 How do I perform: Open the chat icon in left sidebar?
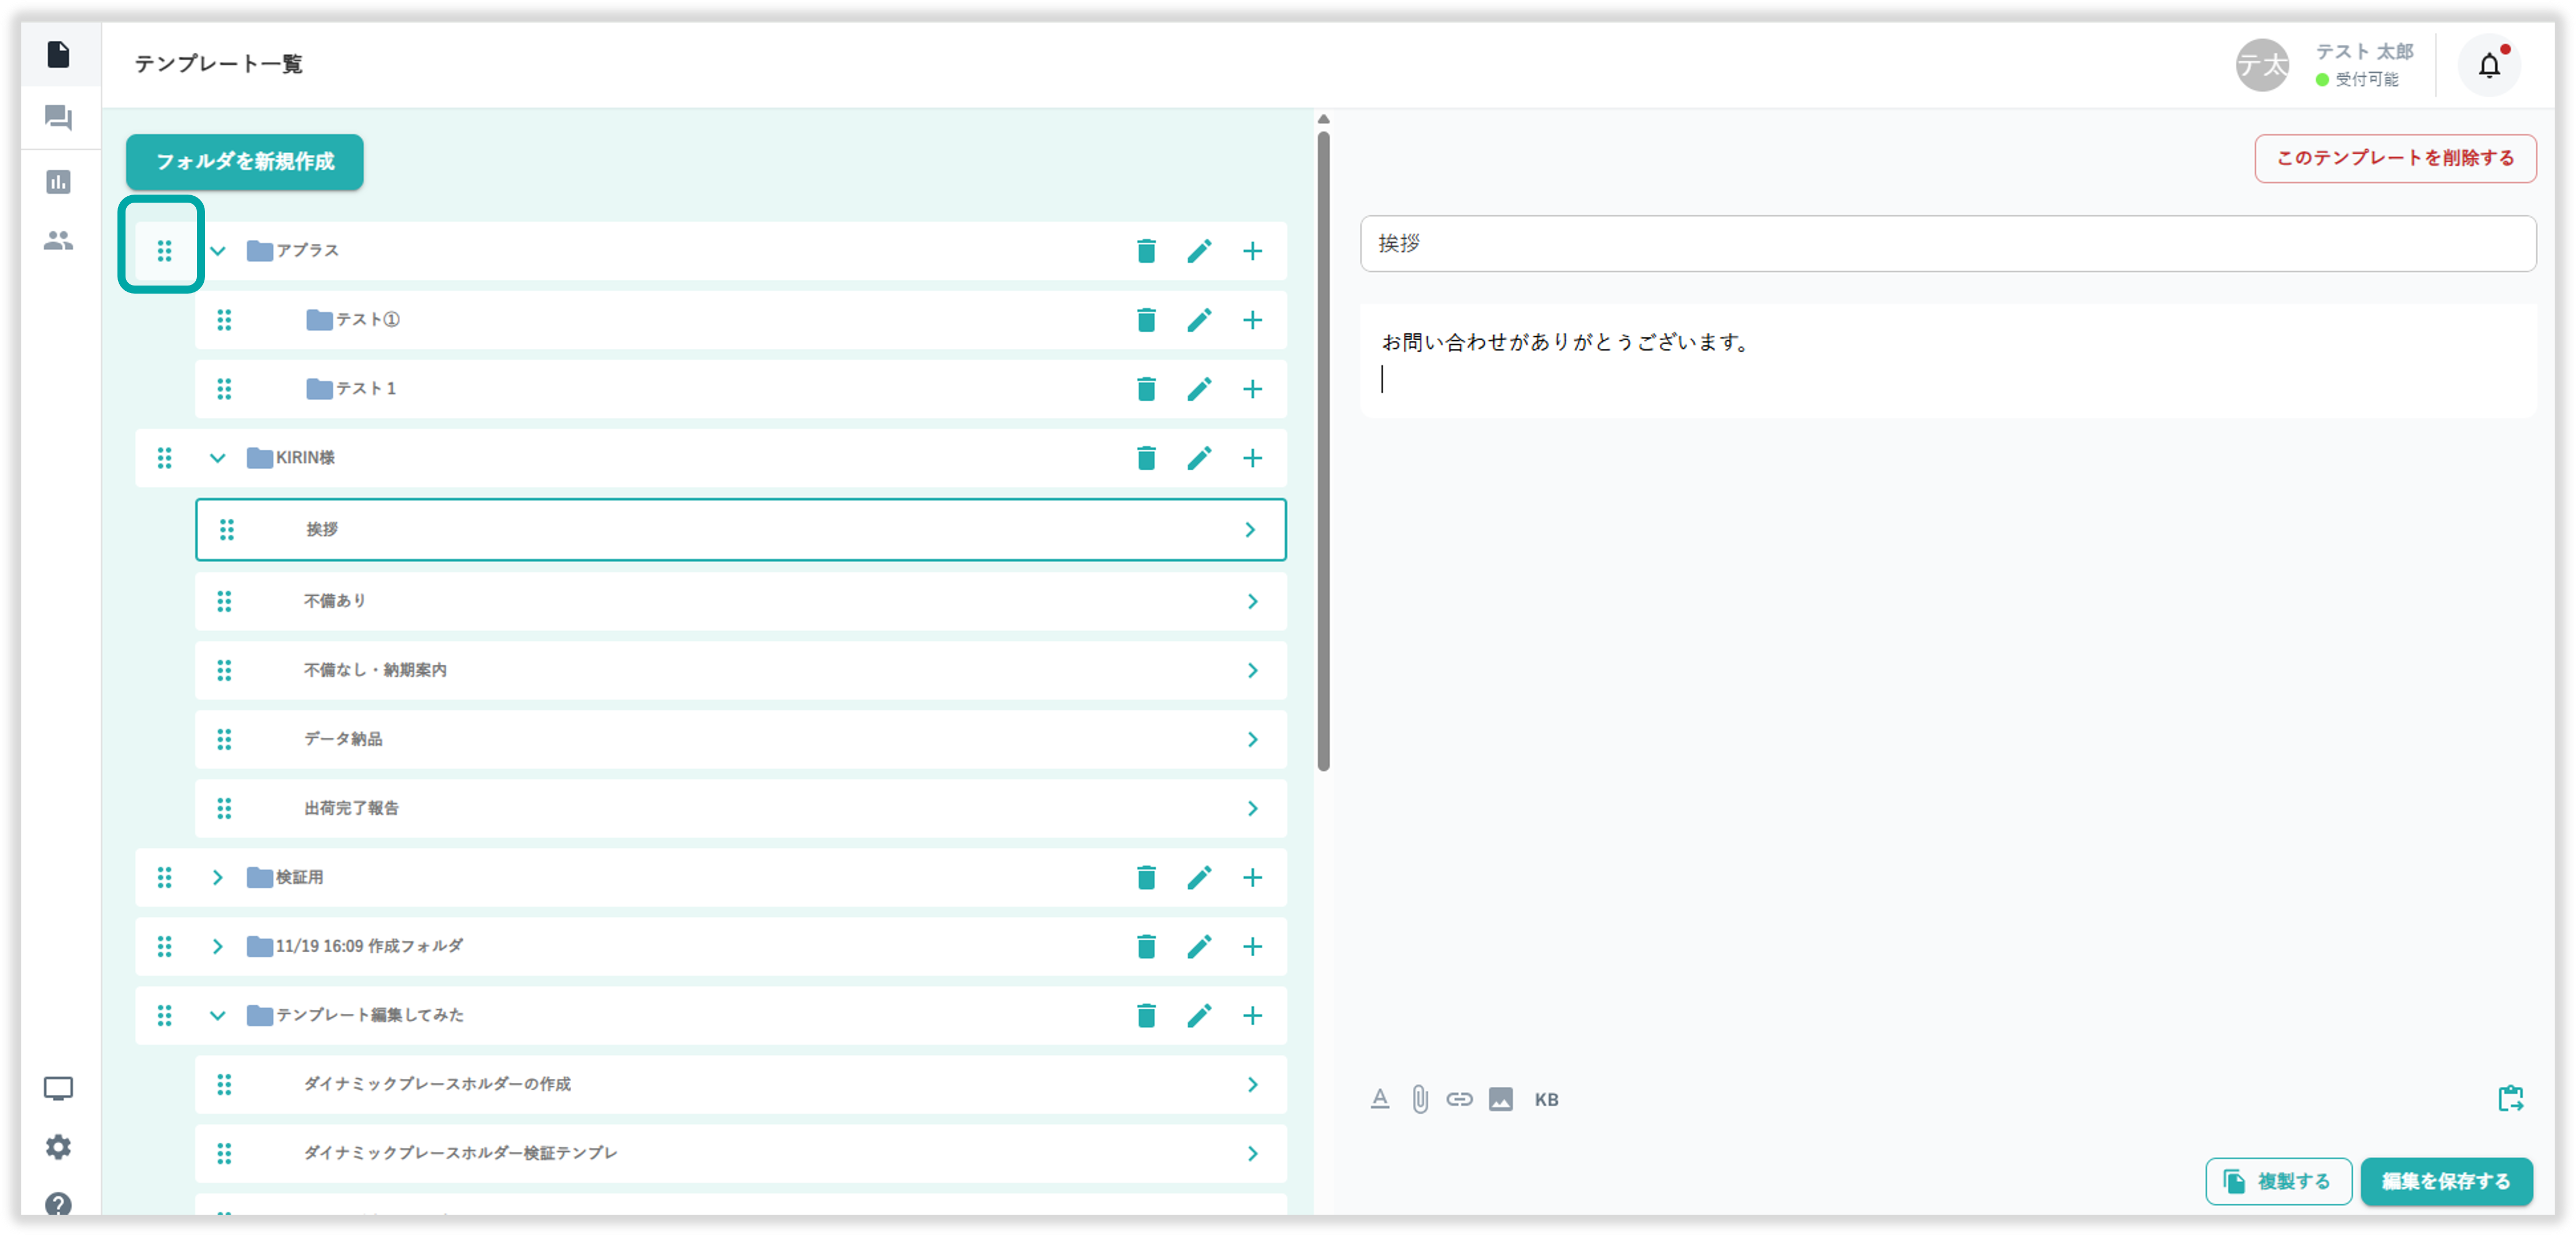[58, 118]
